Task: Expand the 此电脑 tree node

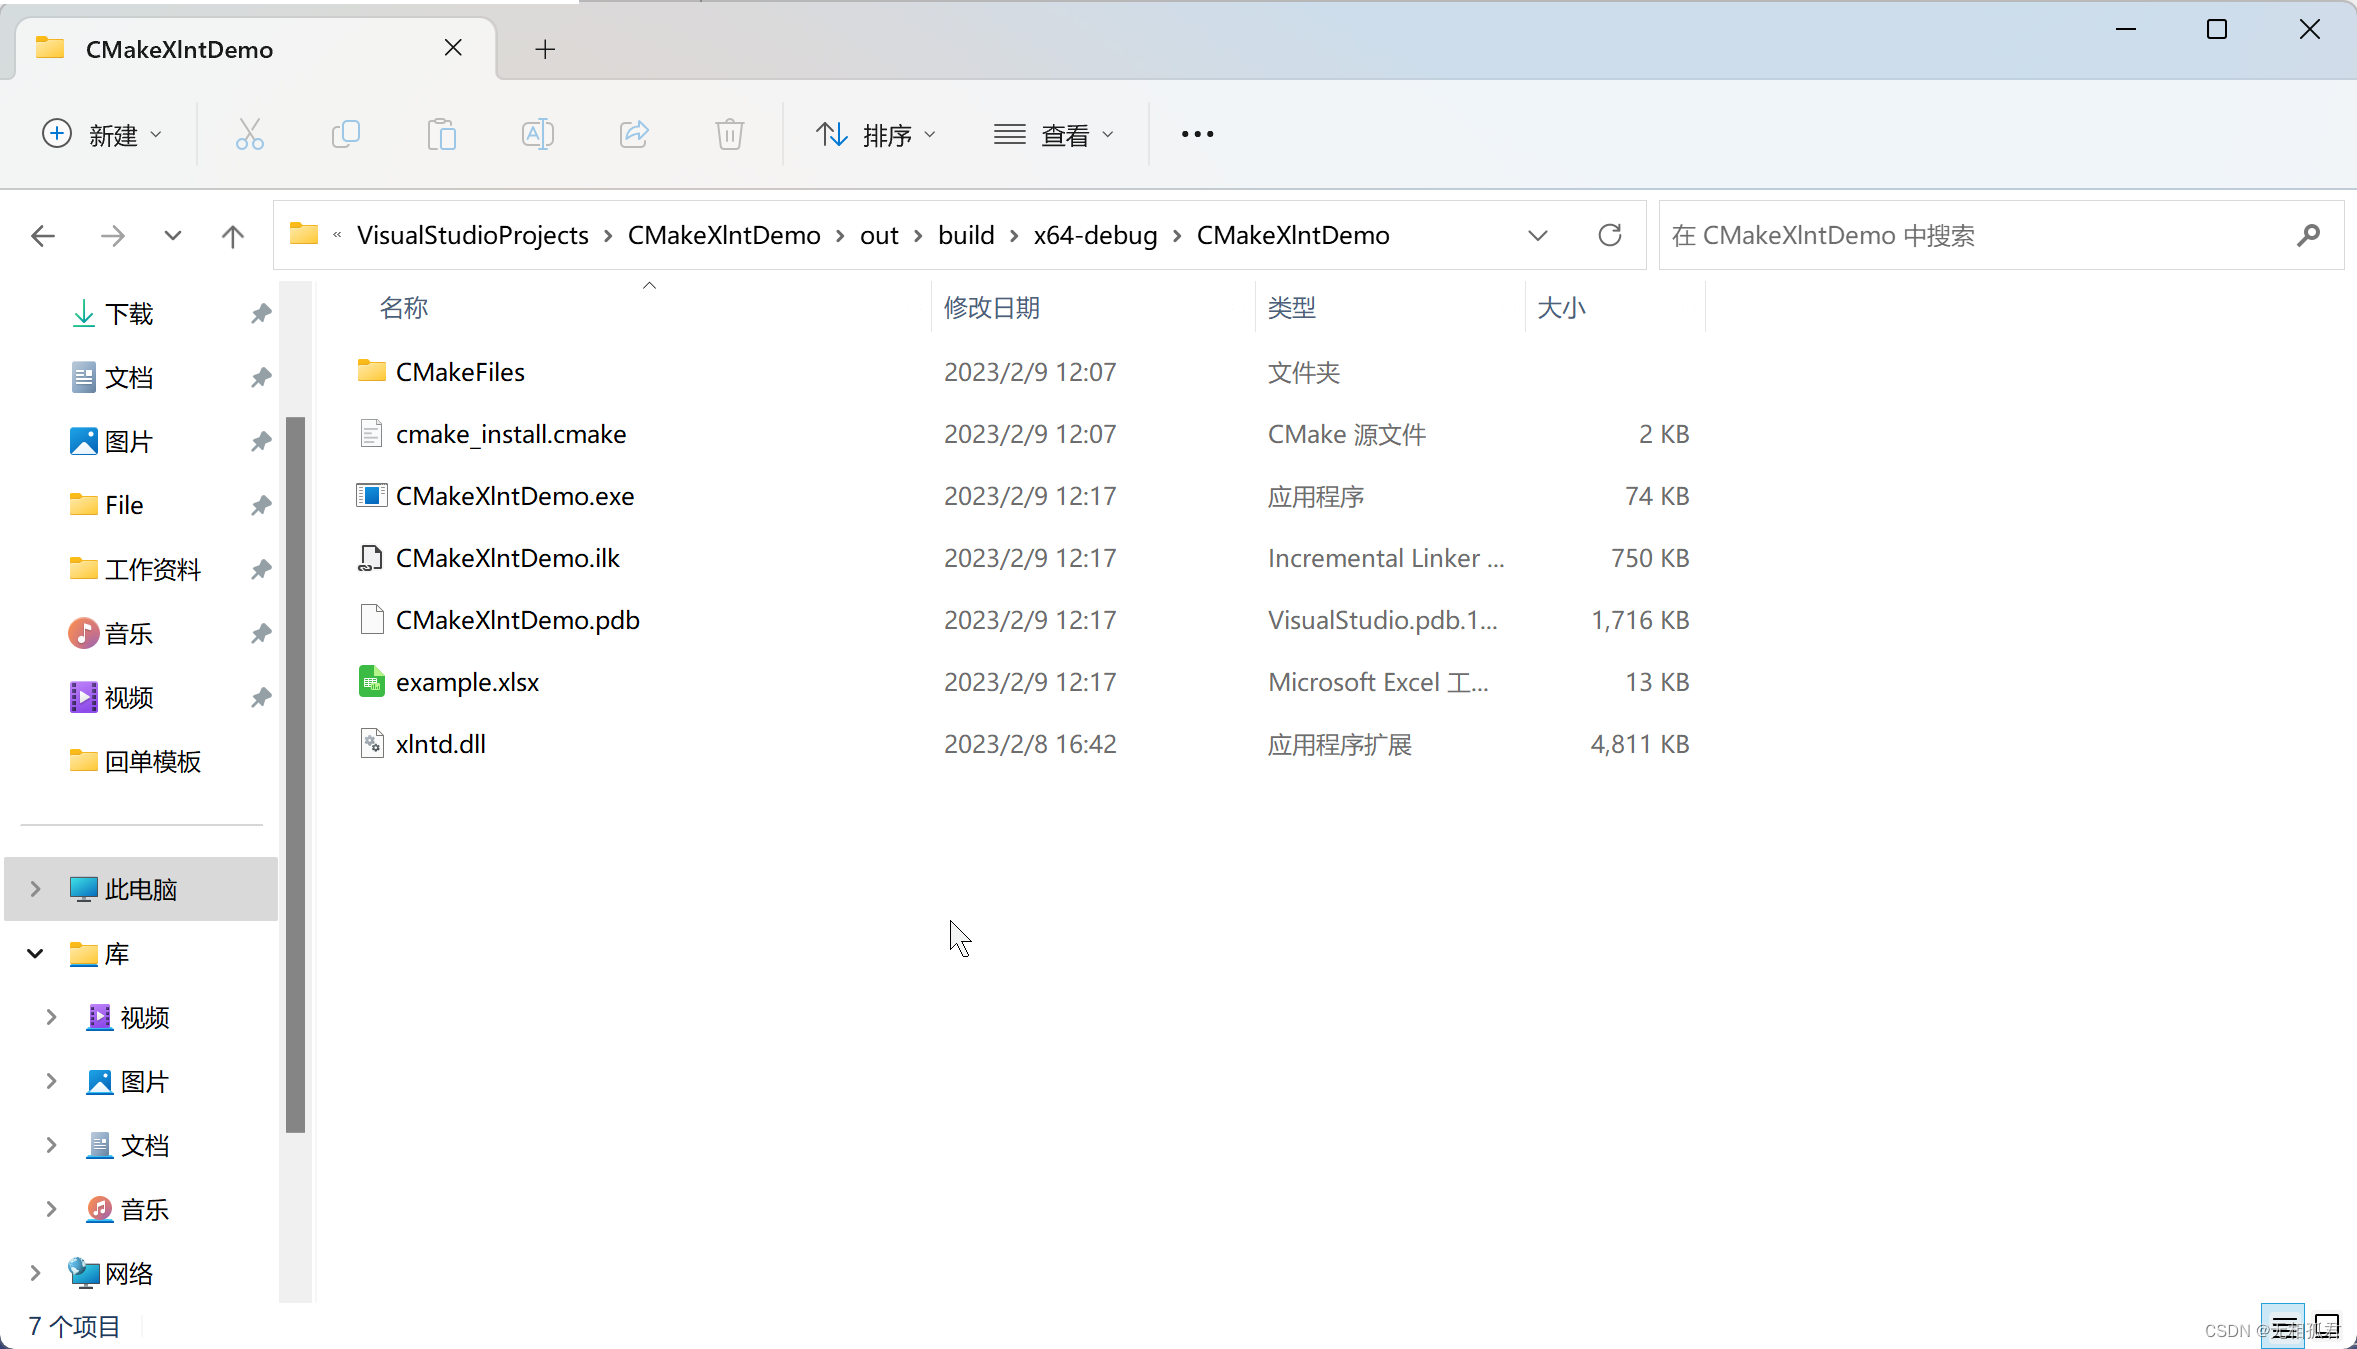Action: tap(35, 889)
